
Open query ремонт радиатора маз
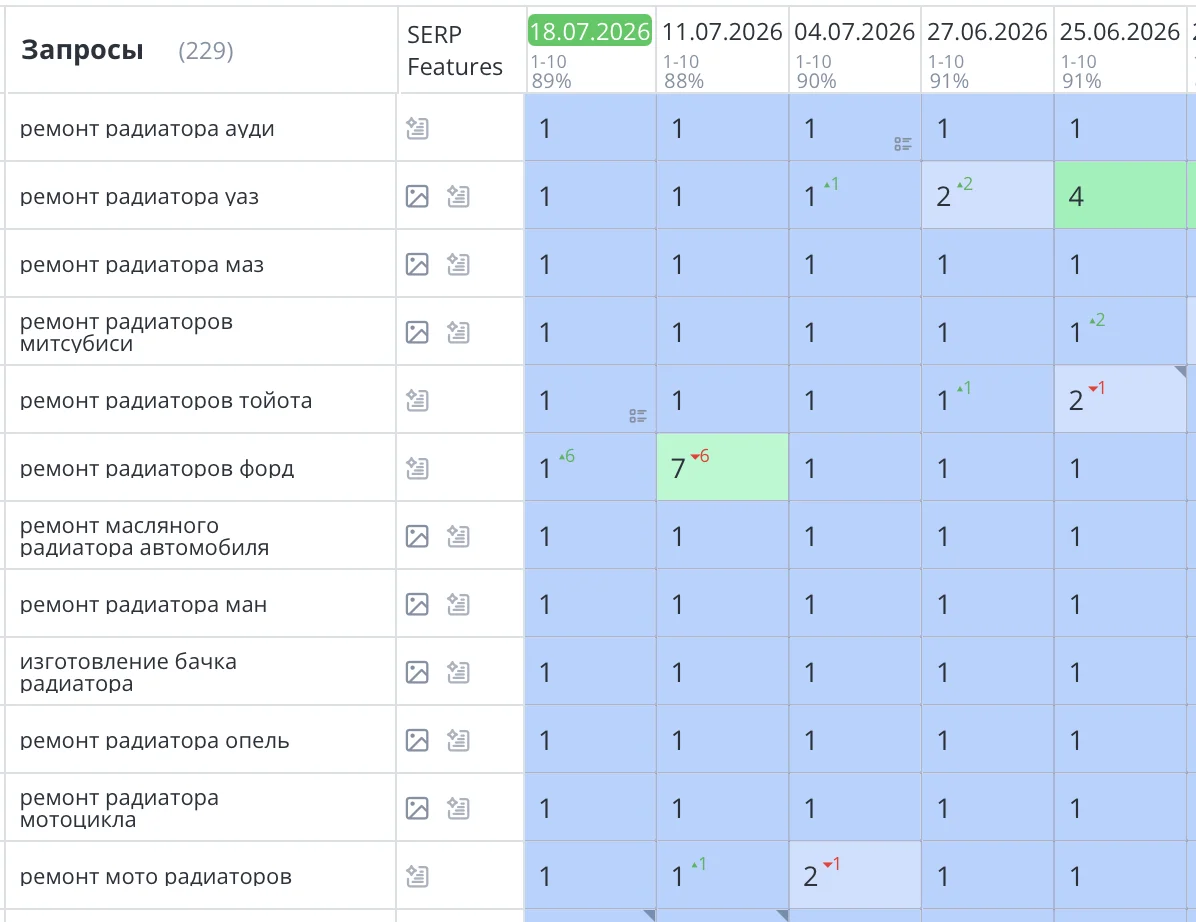click(x=142, y=265)
